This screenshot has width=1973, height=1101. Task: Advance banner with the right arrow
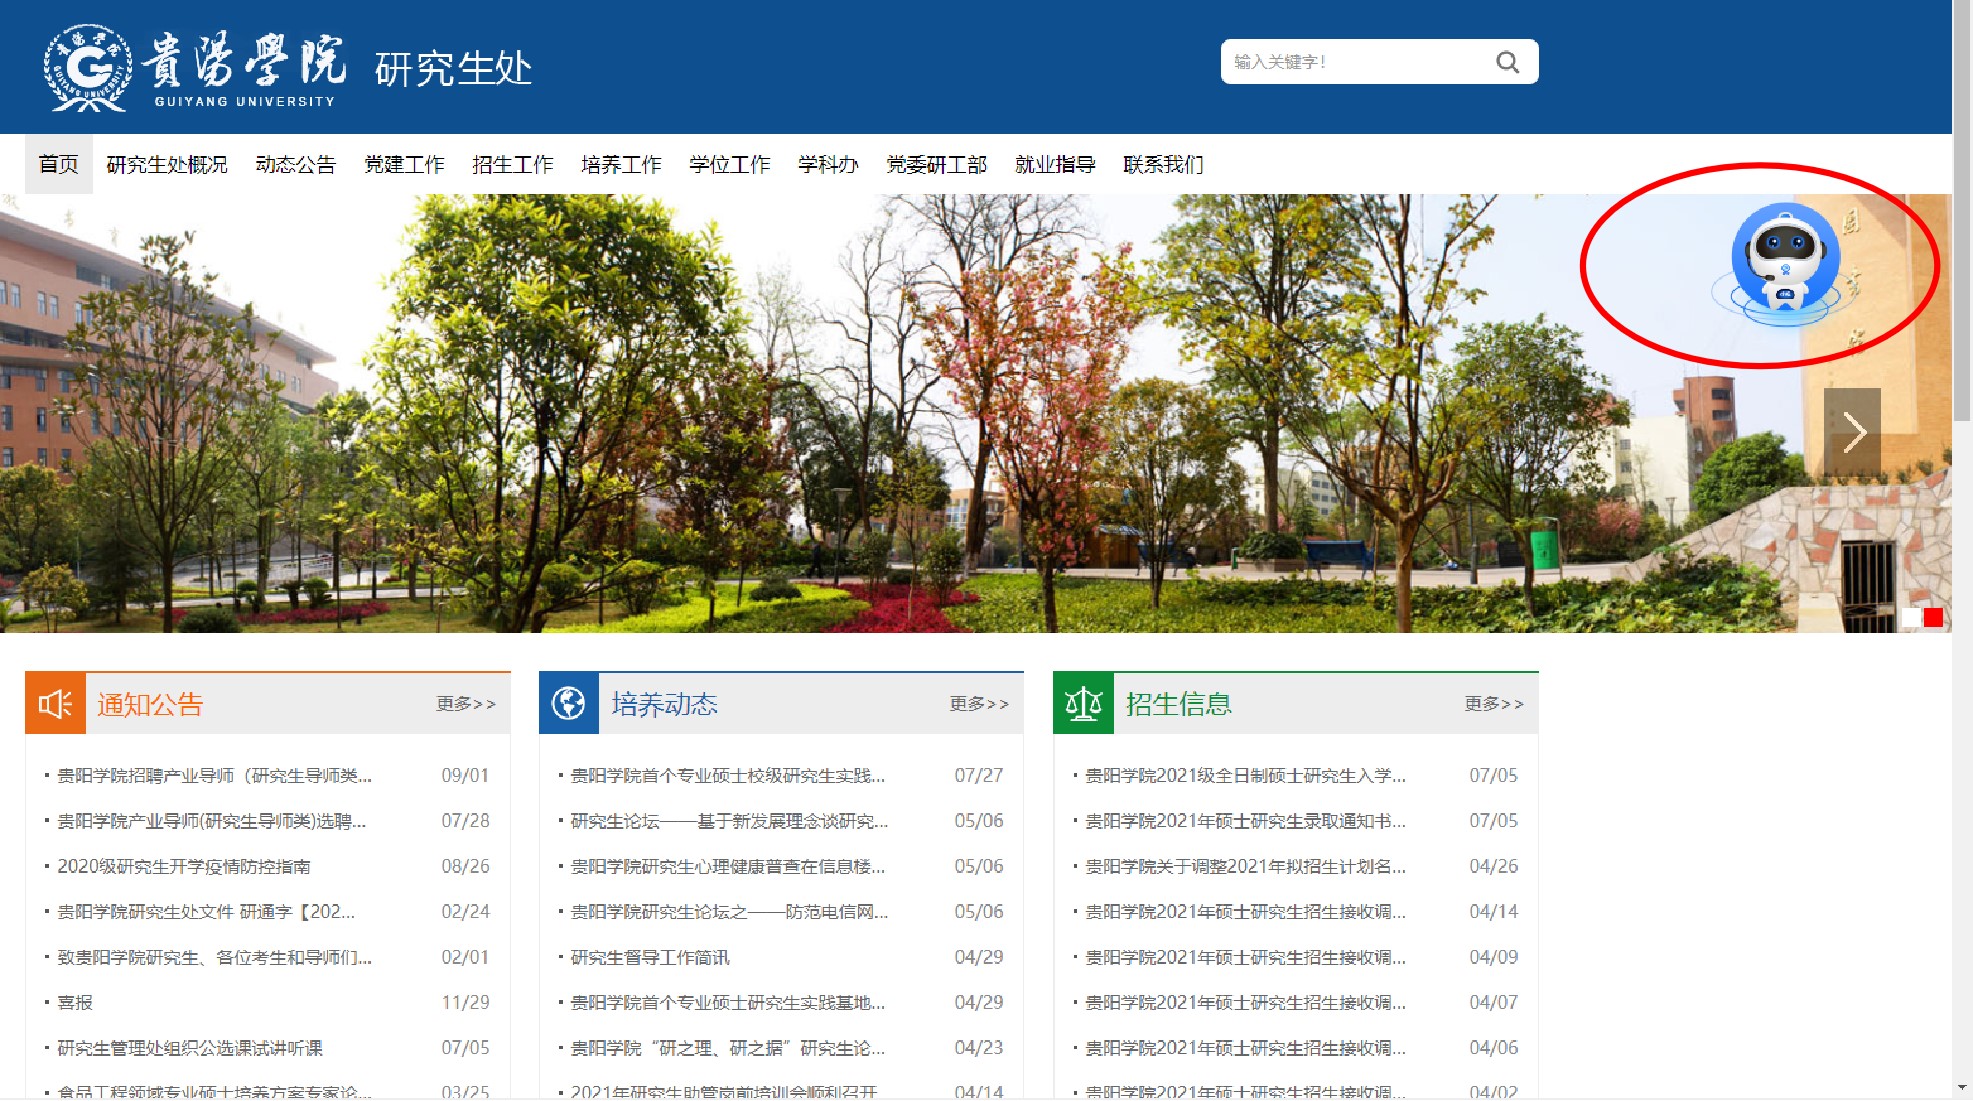tap(1852, 432)
